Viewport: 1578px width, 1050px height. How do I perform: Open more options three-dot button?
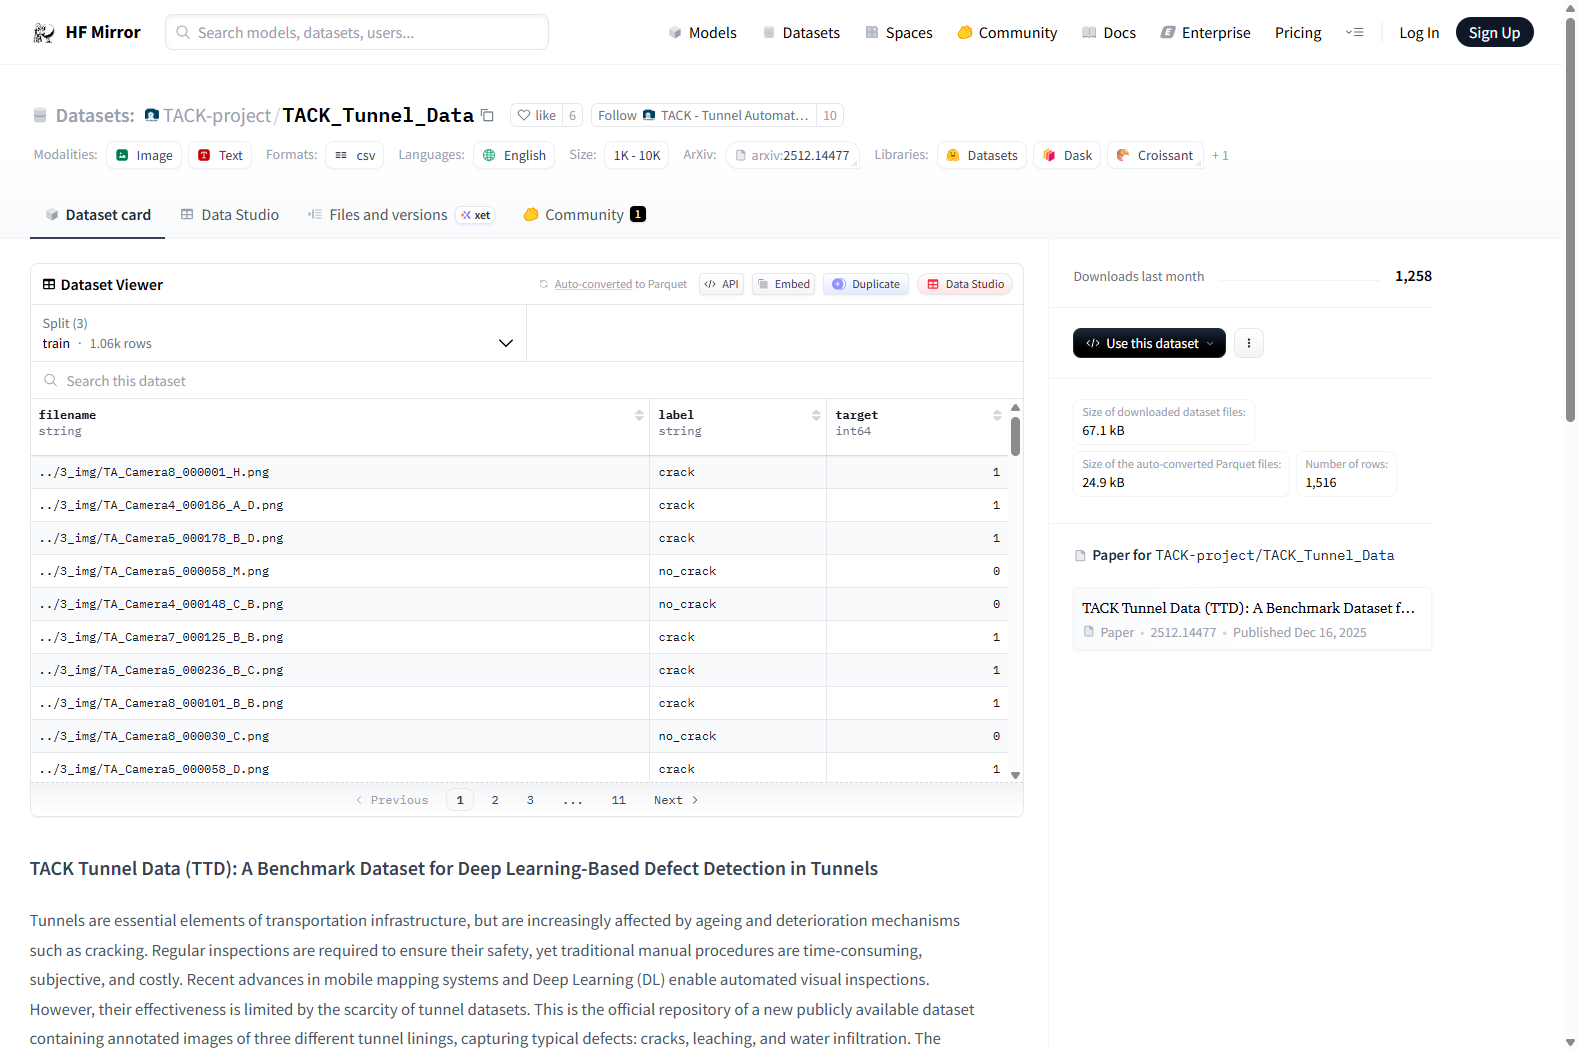(1248, 343)
